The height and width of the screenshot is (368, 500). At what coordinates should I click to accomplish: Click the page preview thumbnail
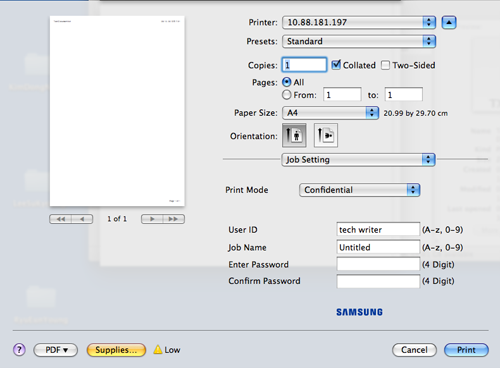pos(117,111)
